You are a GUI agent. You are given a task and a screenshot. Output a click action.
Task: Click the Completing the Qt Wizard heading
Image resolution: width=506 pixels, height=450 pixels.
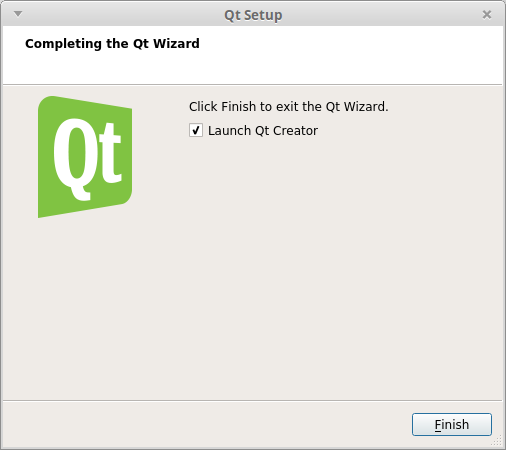point(112,44)
